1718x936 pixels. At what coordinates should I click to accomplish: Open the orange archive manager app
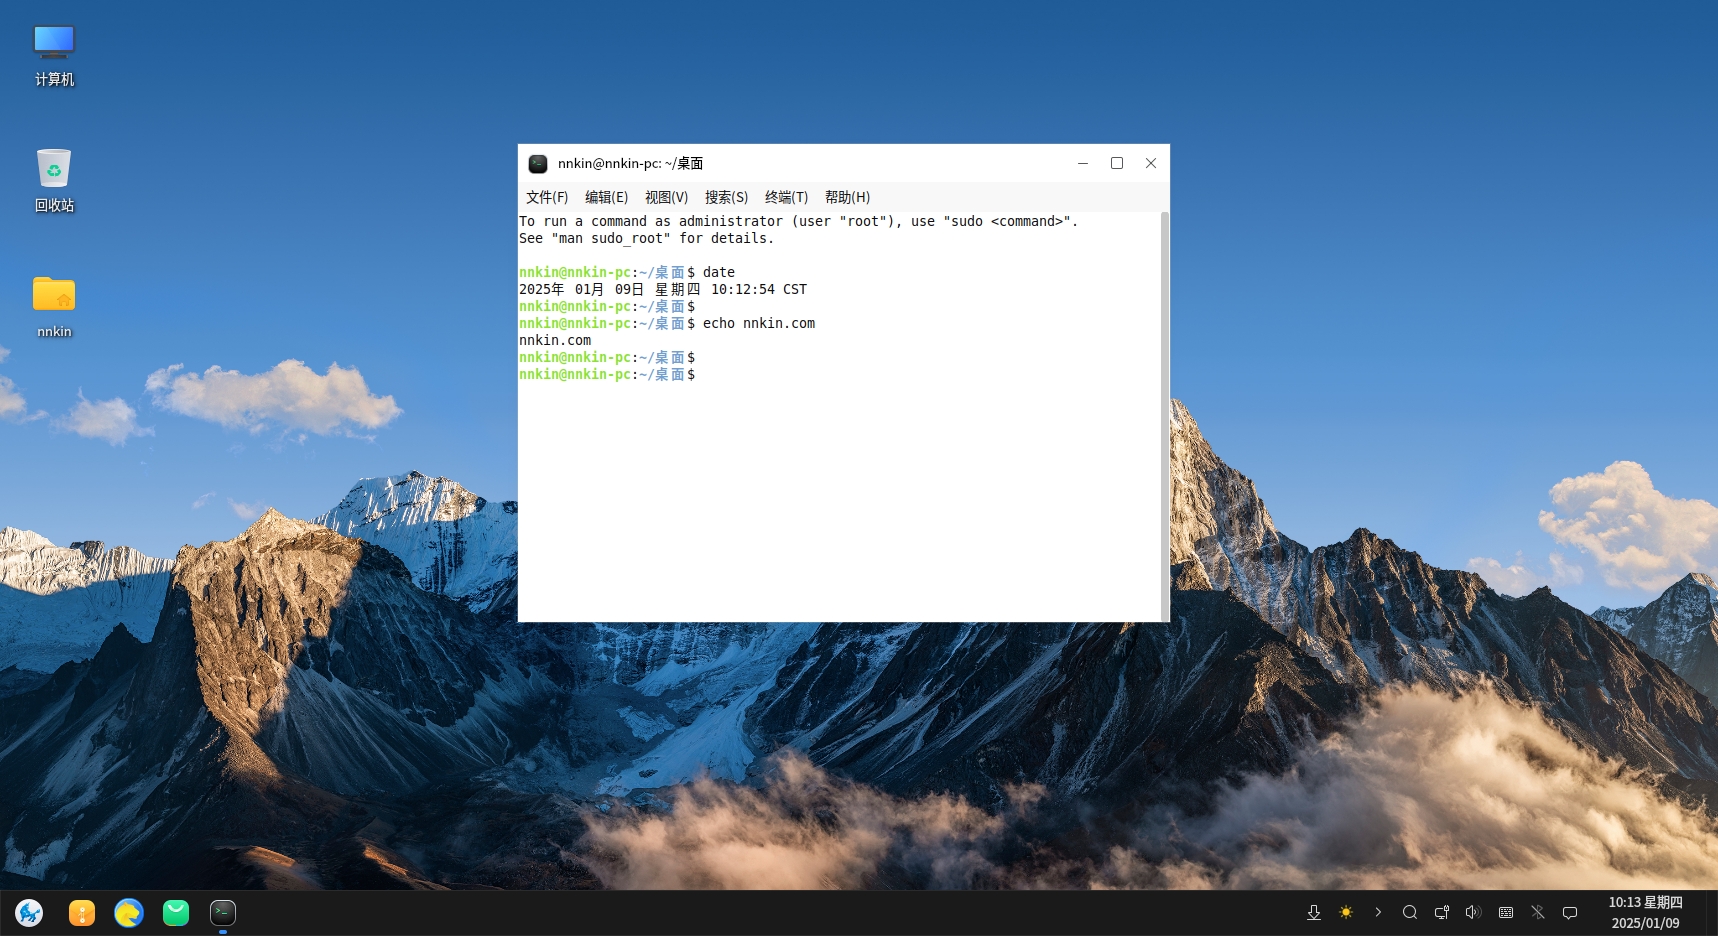(x=82, y=912)
